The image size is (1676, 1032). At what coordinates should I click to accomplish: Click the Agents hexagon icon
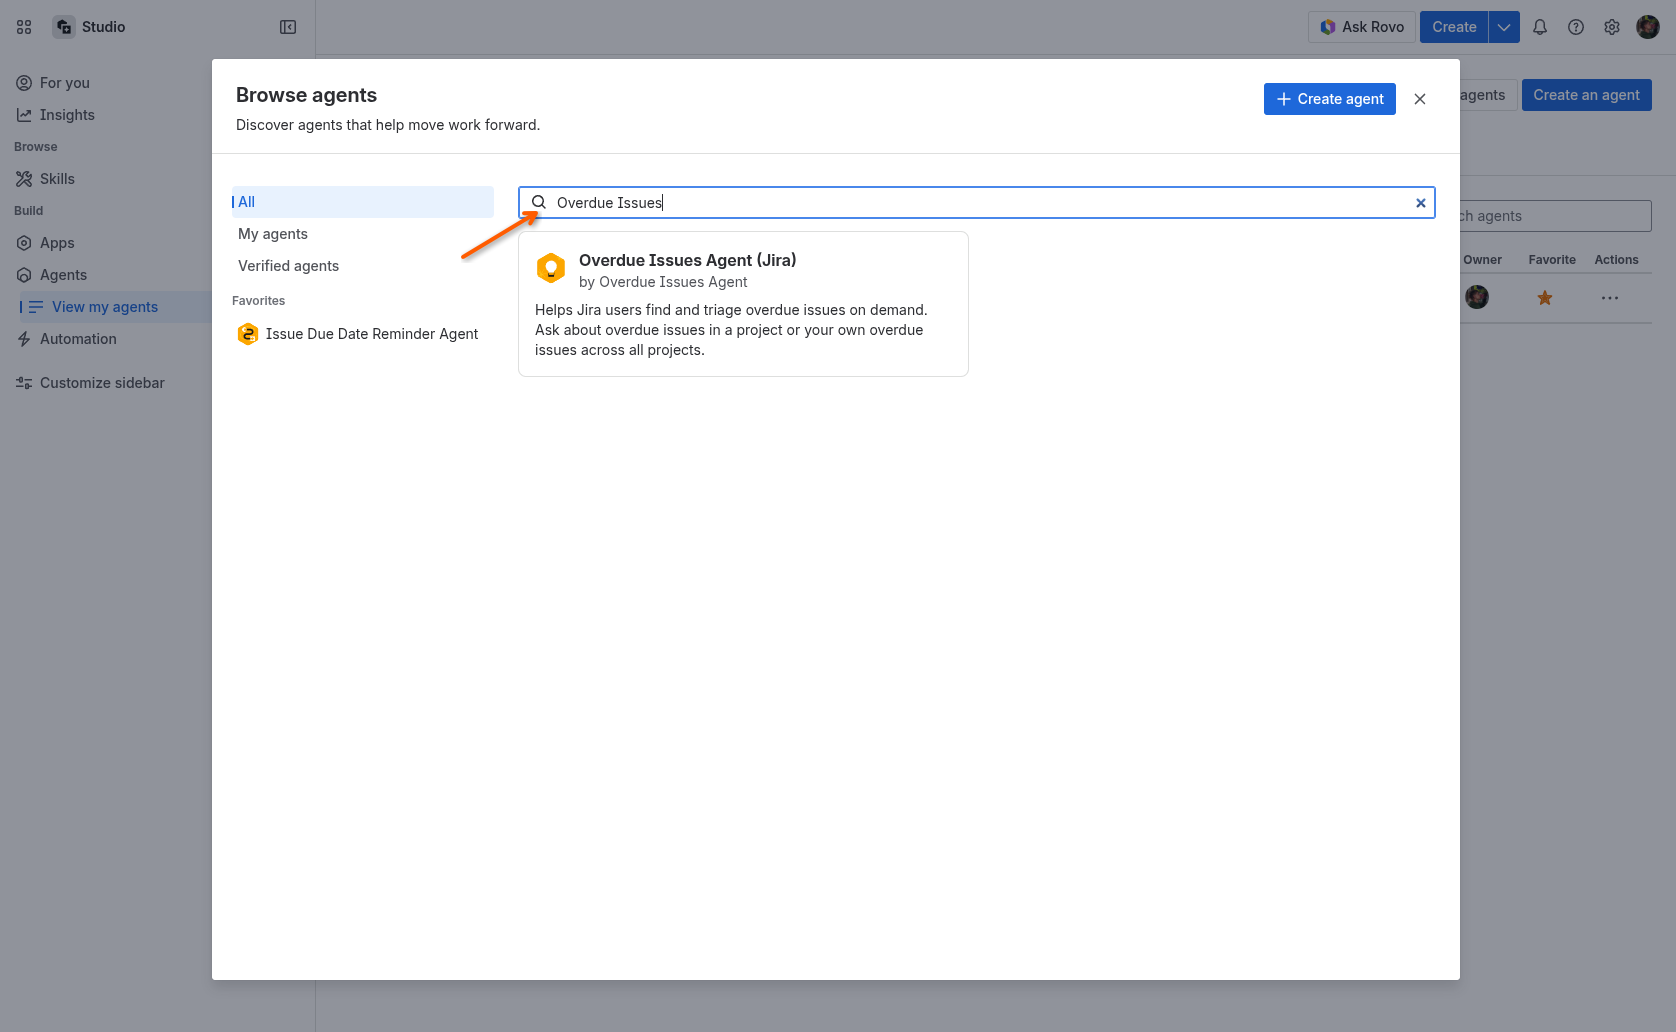[x=24, y=275]
